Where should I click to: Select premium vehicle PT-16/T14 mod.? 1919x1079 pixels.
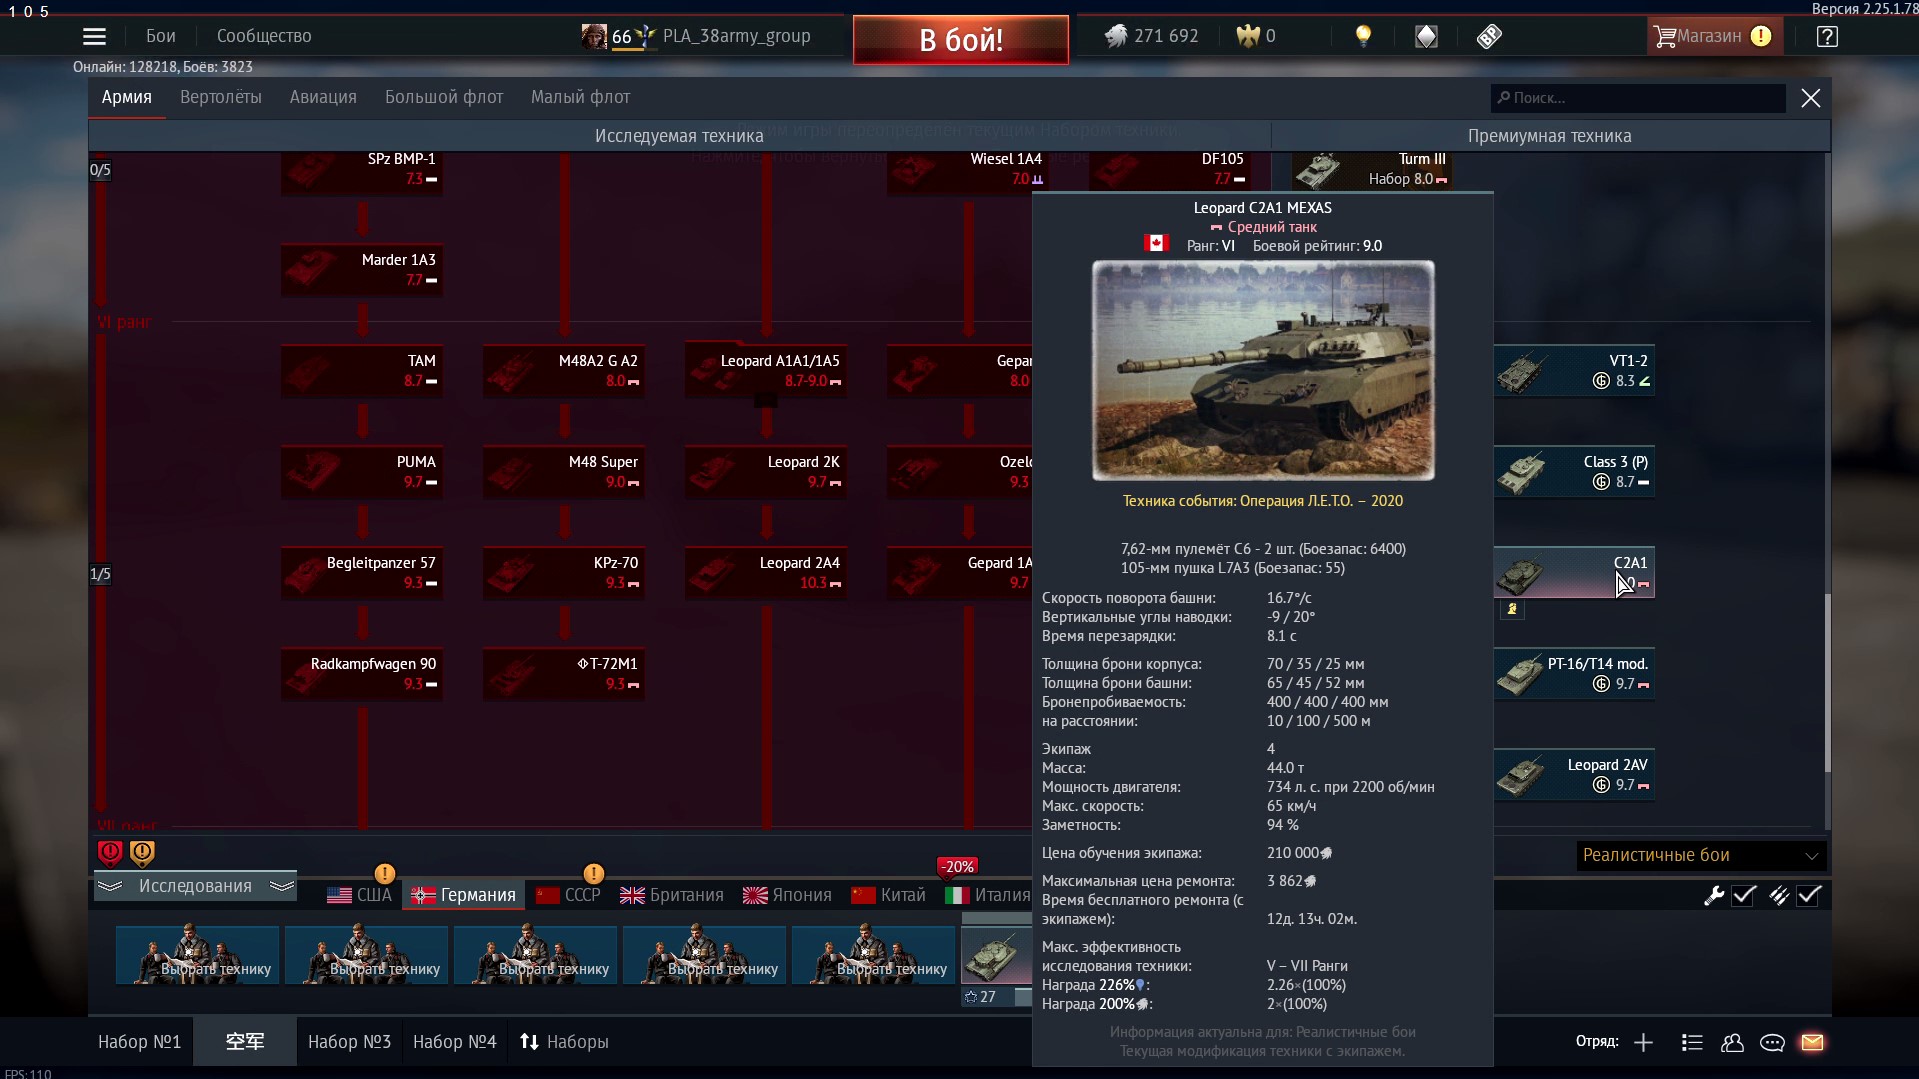pos(1574,674)
